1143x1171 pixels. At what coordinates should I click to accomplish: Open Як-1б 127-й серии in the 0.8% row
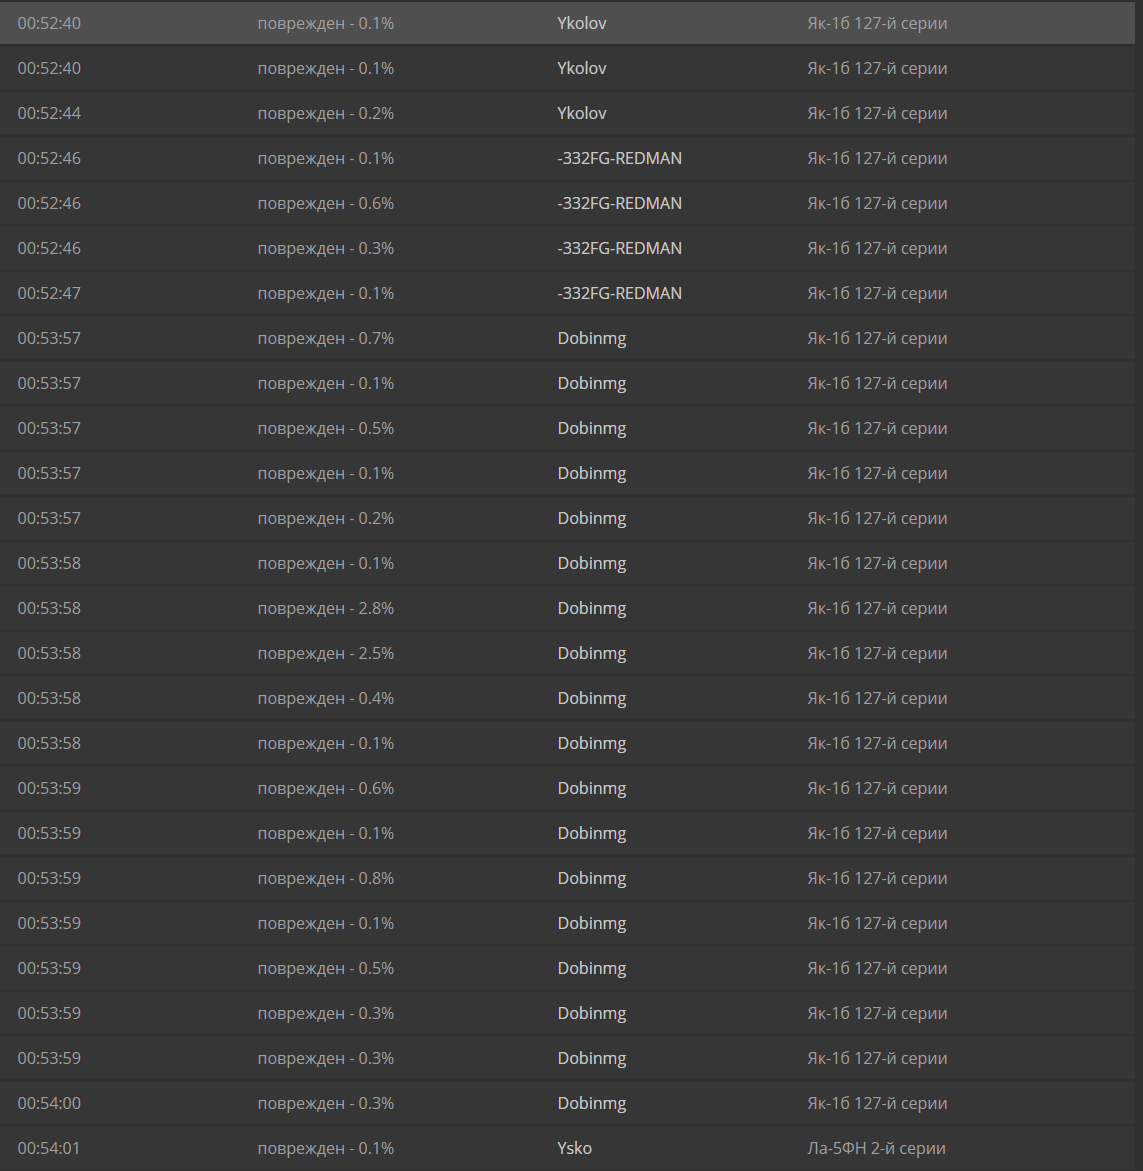click(877, 878)
